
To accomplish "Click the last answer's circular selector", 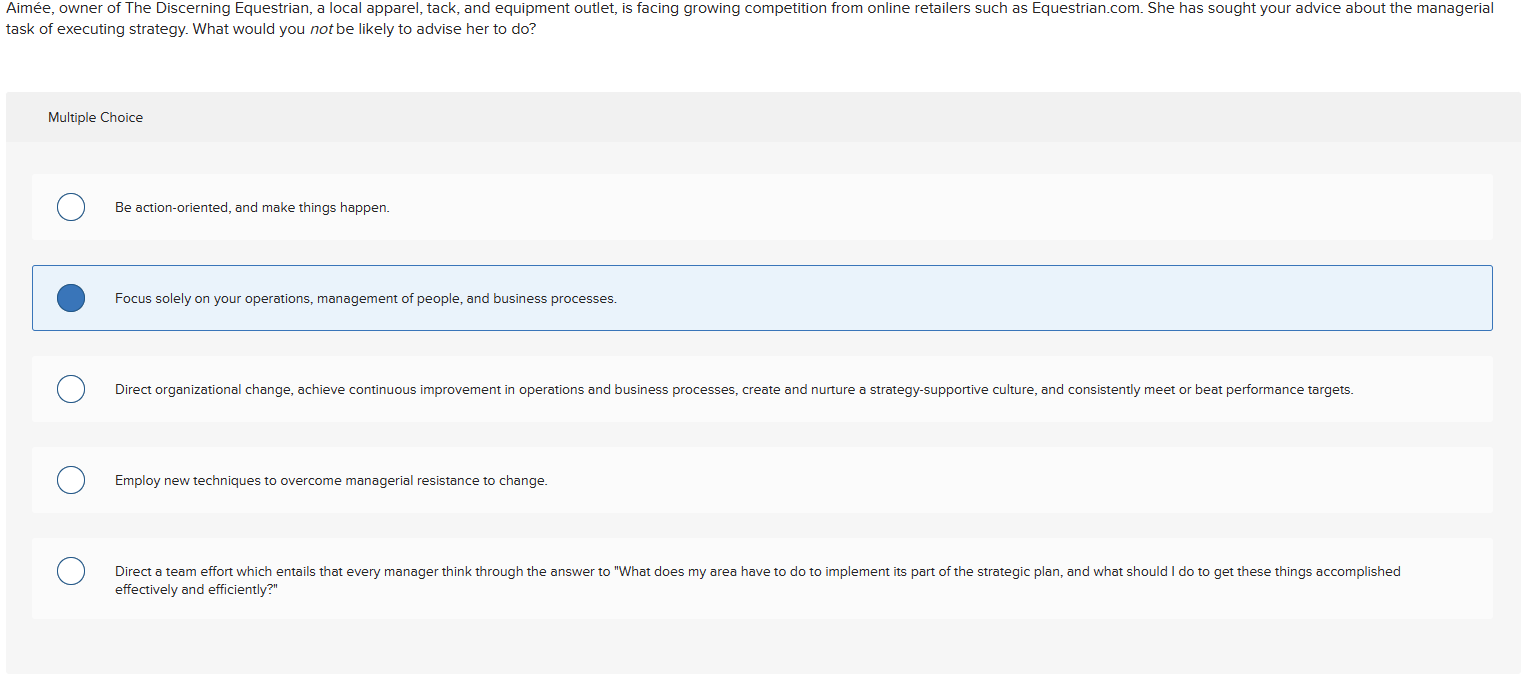I will tap(71, 571).
